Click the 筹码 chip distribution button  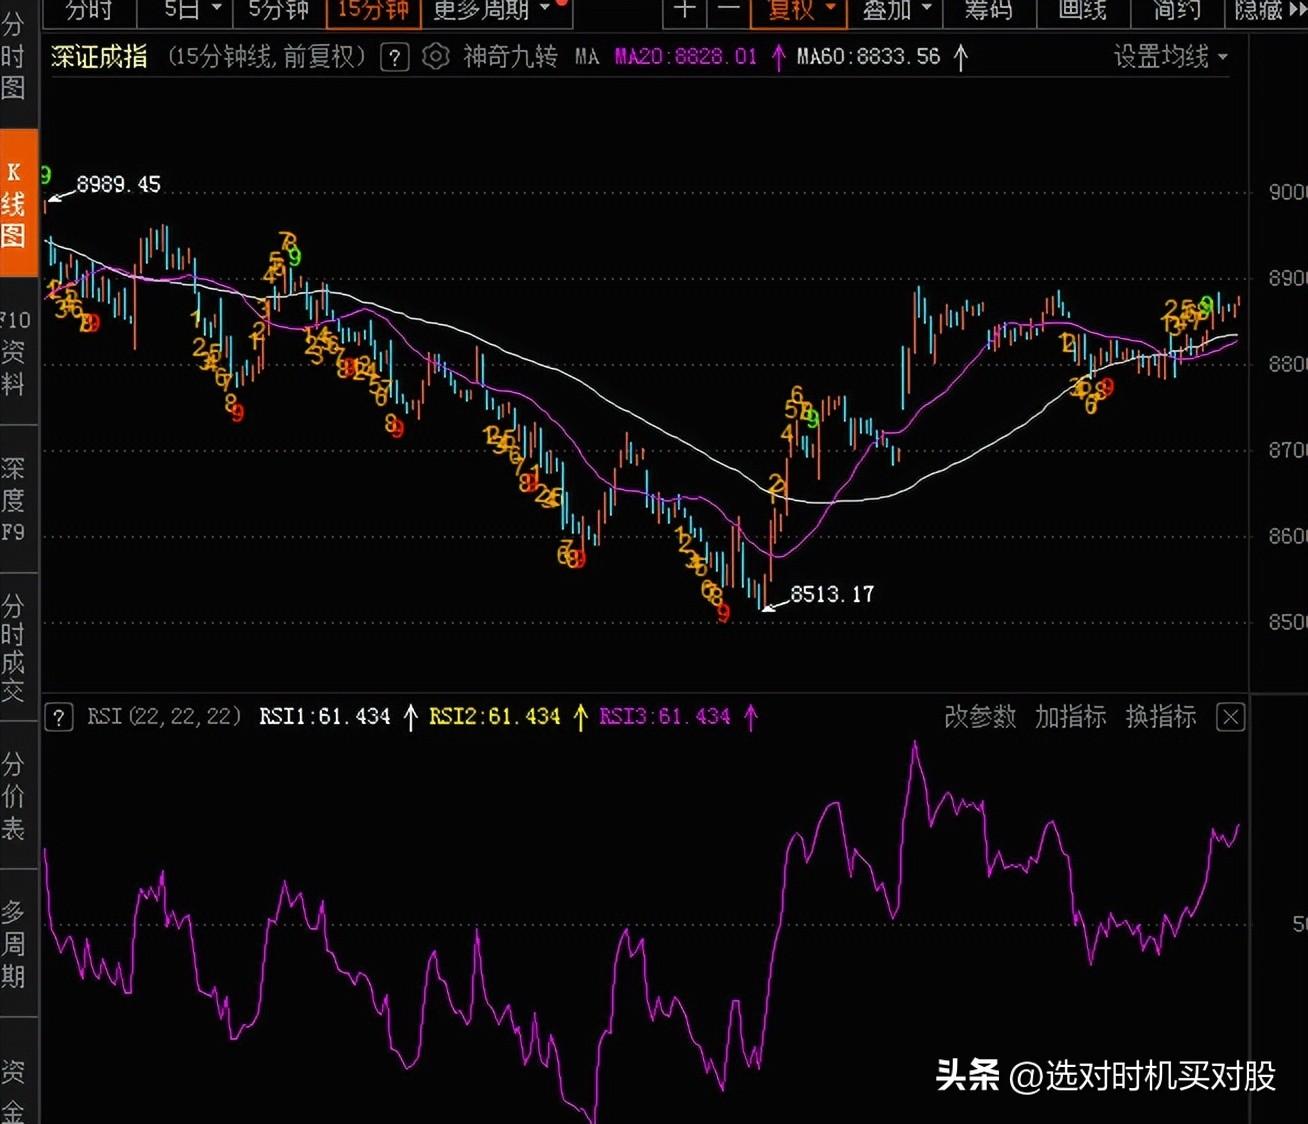988,11
